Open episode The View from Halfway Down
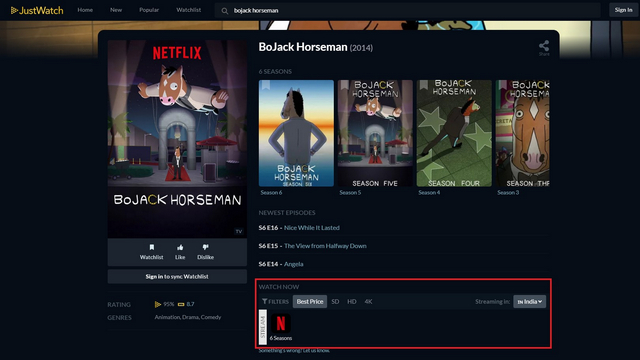The image size is (640, 360). point(325,246)
